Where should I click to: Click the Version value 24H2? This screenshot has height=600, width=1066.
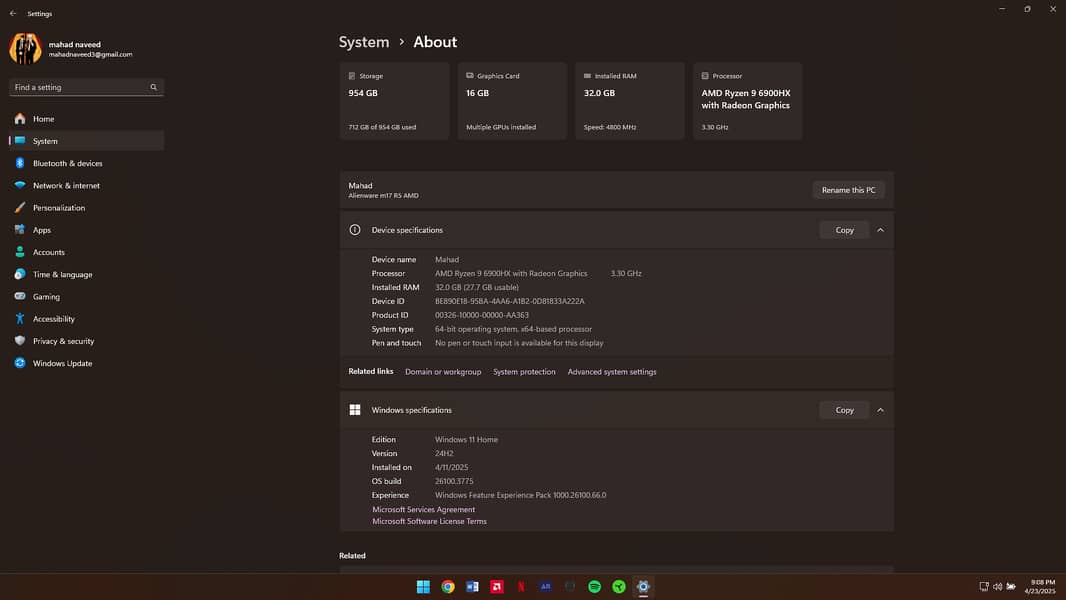pos(444,453)
